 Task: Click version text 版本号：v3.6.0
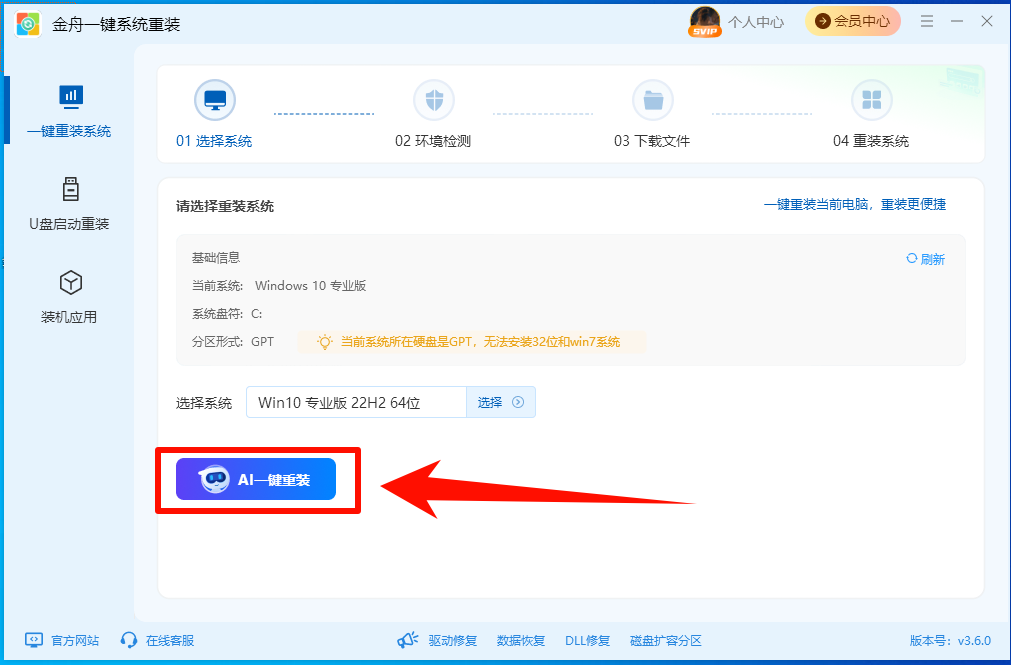click(x=950, y=640)
